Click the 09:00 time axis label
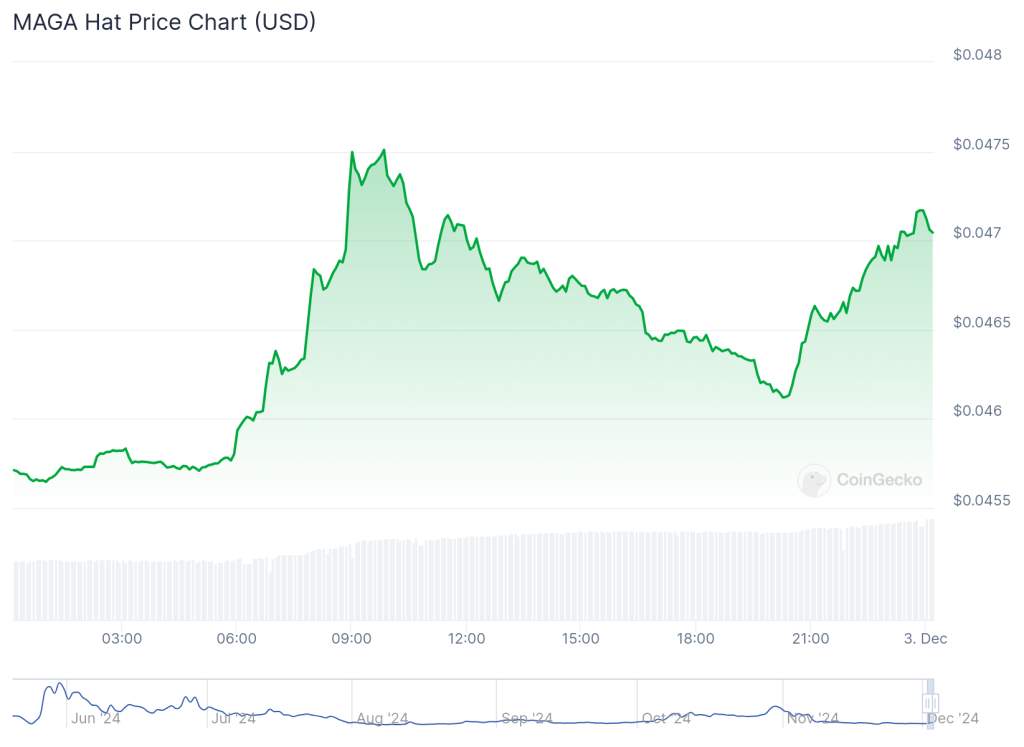The height and width of the screenshot is (747, 1024). (x=352, y=638)
